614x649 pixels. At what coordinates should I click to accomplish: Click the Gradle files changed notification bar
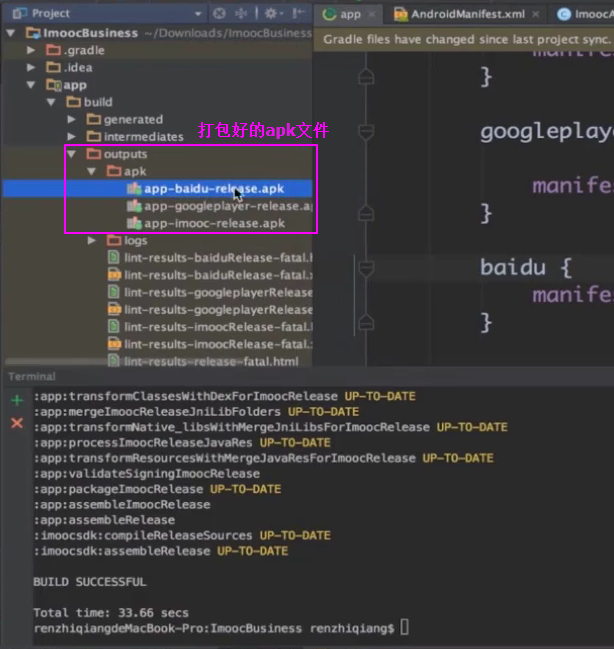pyautogui.click(x=464, y=40)
